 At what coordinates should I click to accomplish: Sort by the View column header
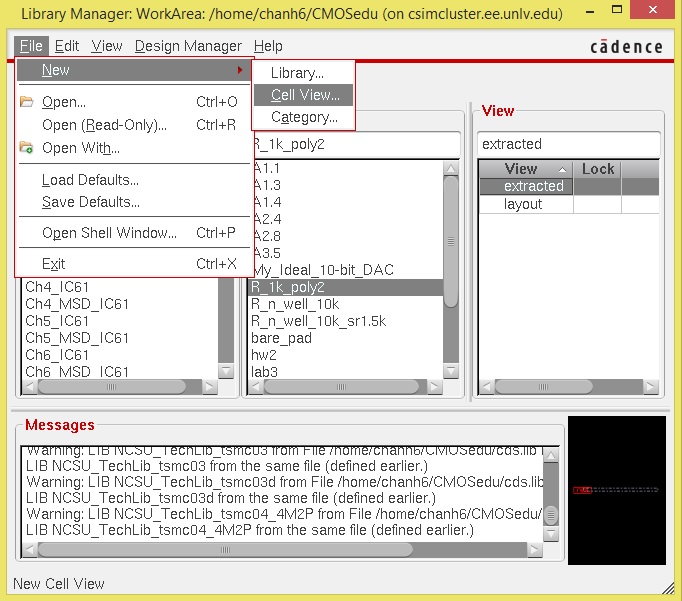pyautogui.click(x=524, y=169)
